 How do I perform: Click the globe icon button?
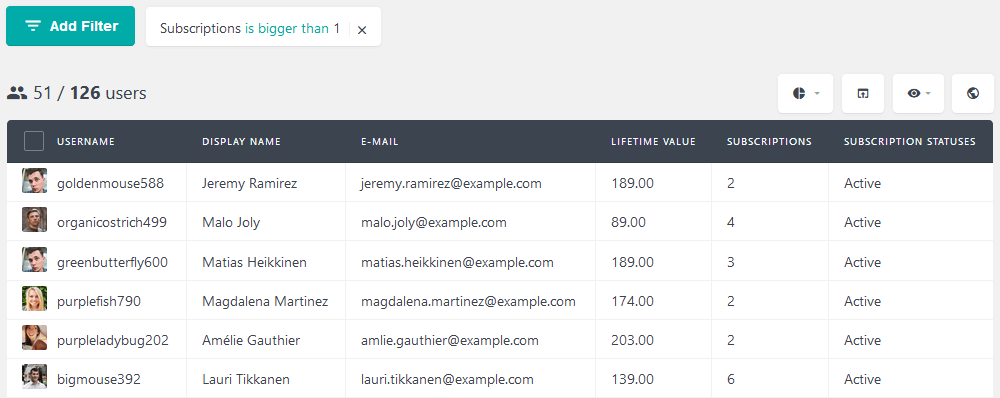tap(973, 93)
